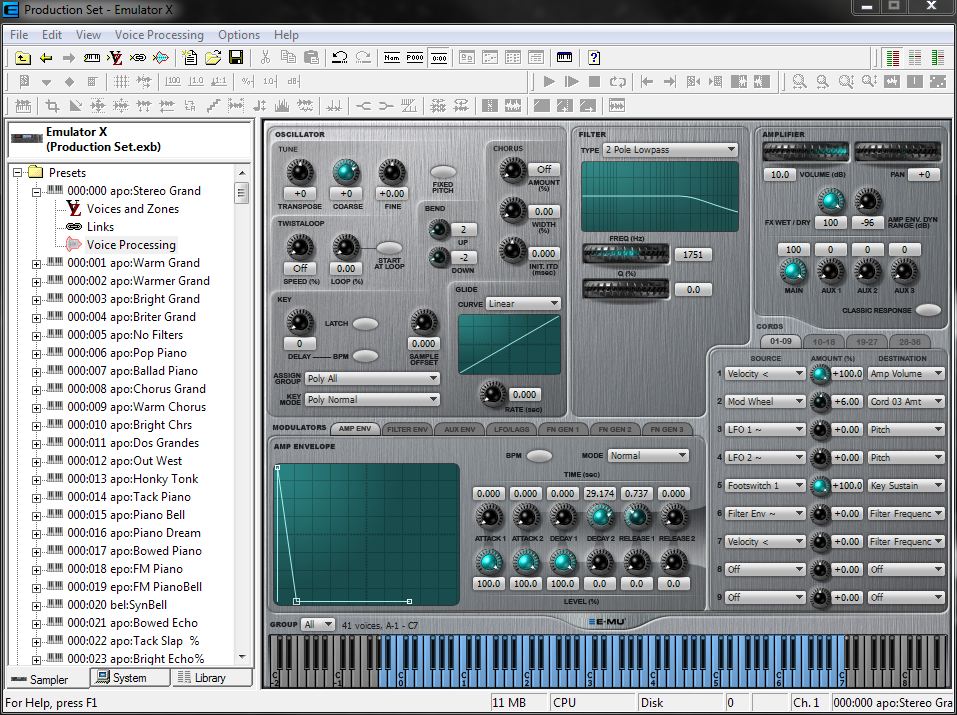Image resolution: width=957 pixels, height=715 pixels.
Task: Open the Amp Envelope Mode dropdown
Action: click(x=649, y=455)
